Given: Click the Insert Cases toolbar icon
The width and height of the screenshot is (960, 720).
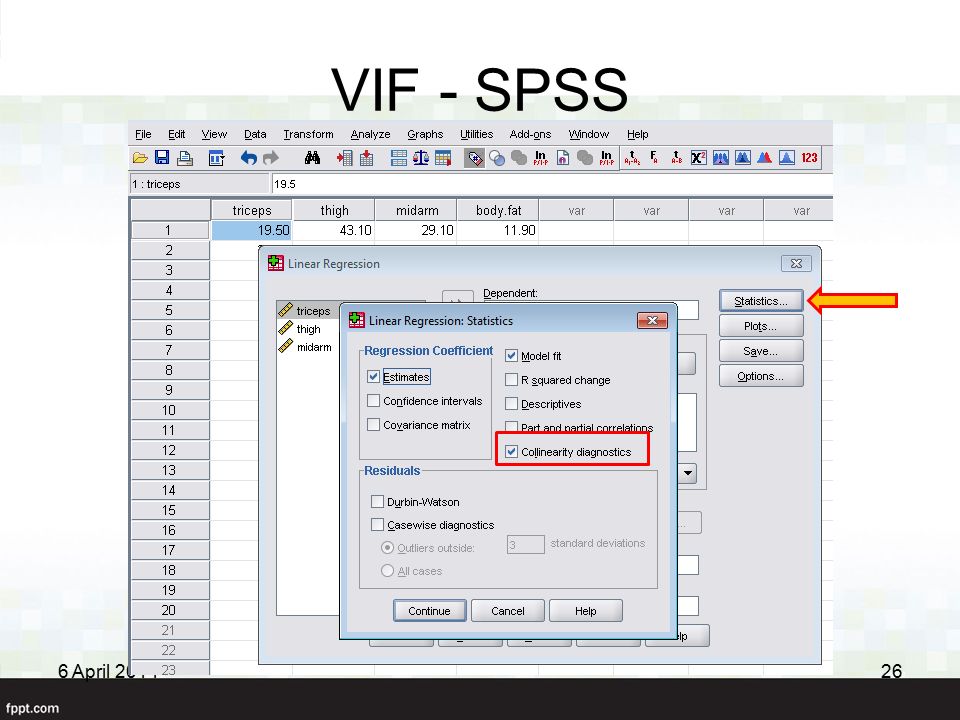Looking at the screenshot, I should (345, 159).
